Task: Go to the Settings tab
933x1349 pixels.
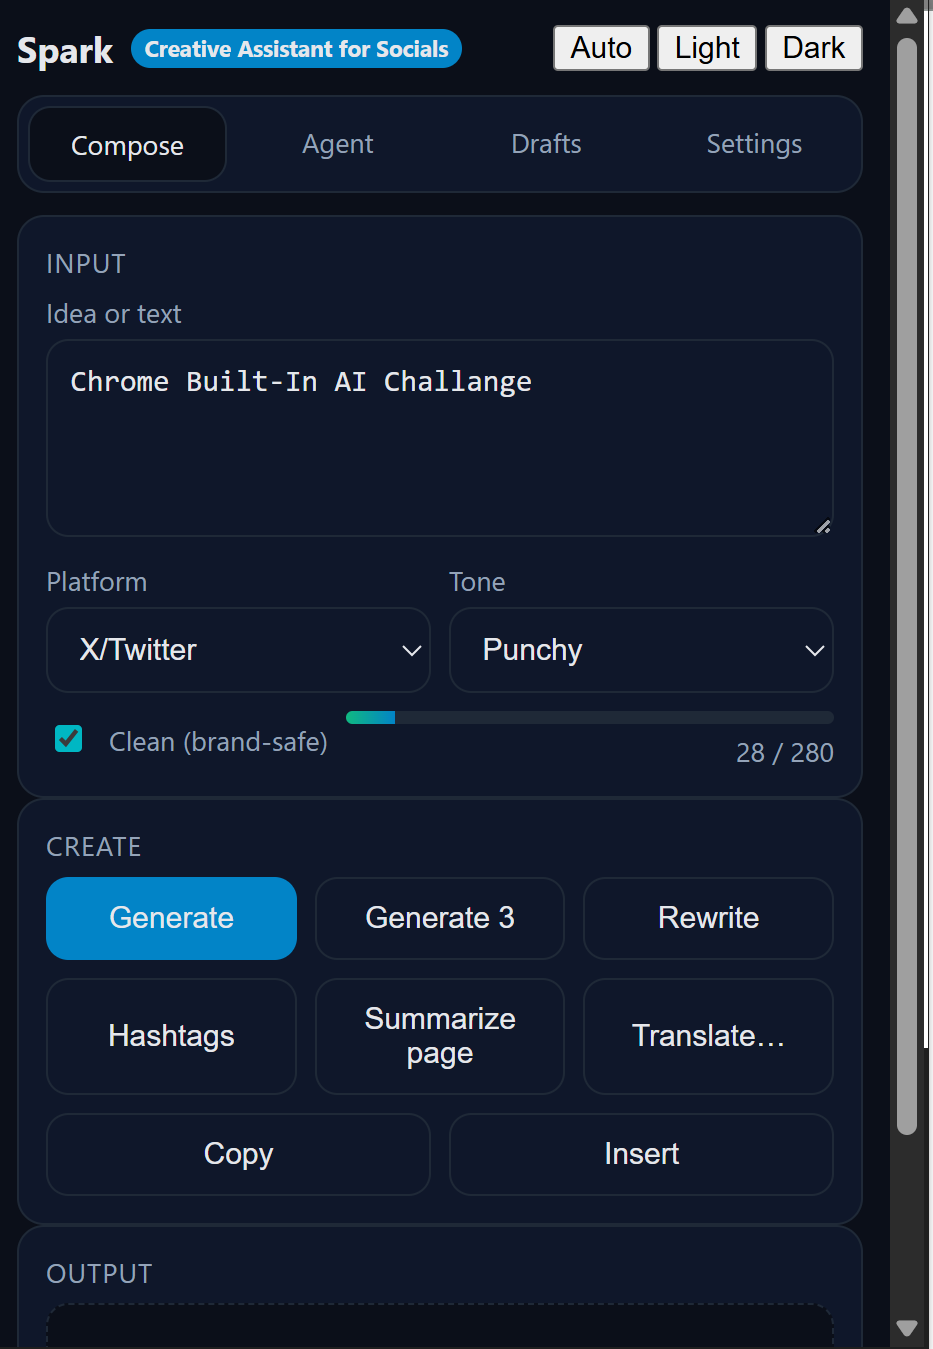Action: click(754, 144)
